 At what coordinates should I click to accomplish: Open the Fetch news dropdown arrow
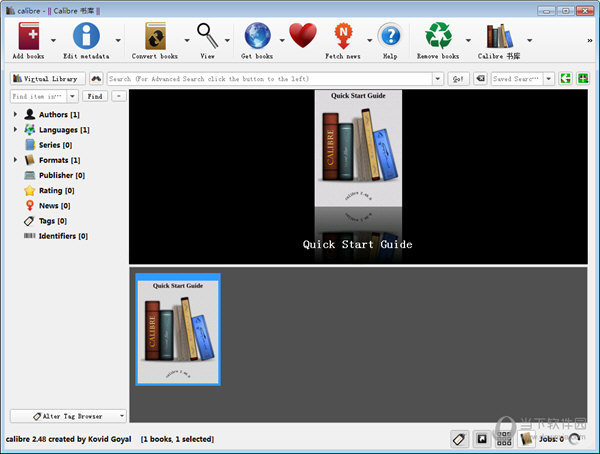pos(369,40)
